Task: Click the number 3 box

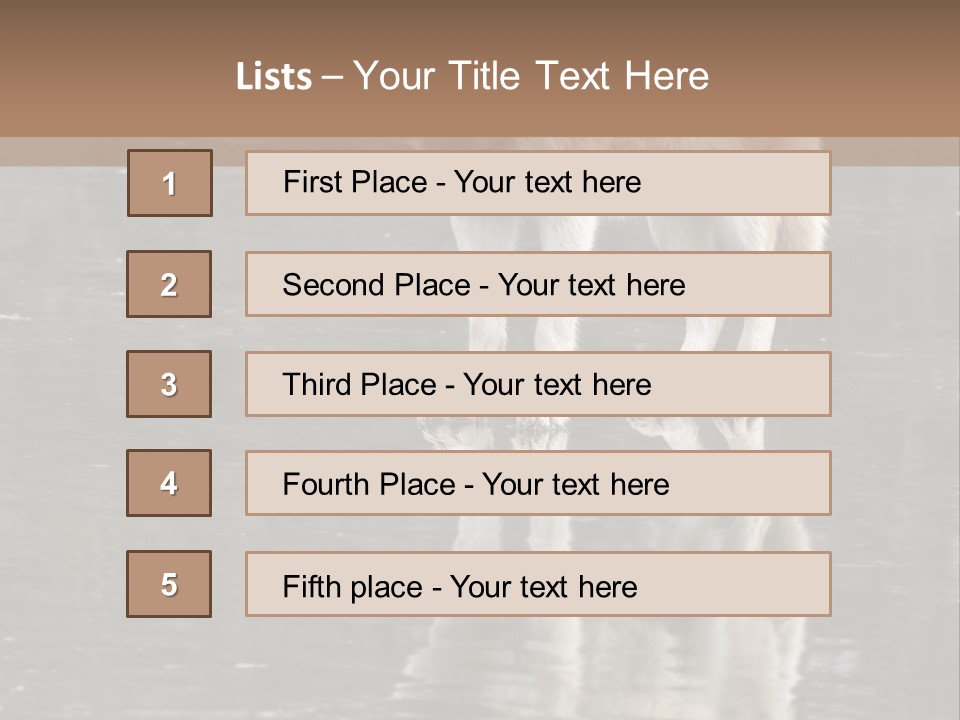Action: (x=169, y=384)
